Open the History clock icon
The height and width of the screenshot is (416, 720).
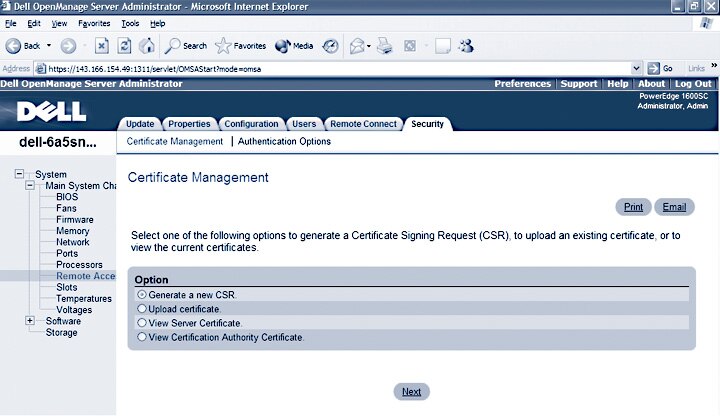(x=330, y=46)
